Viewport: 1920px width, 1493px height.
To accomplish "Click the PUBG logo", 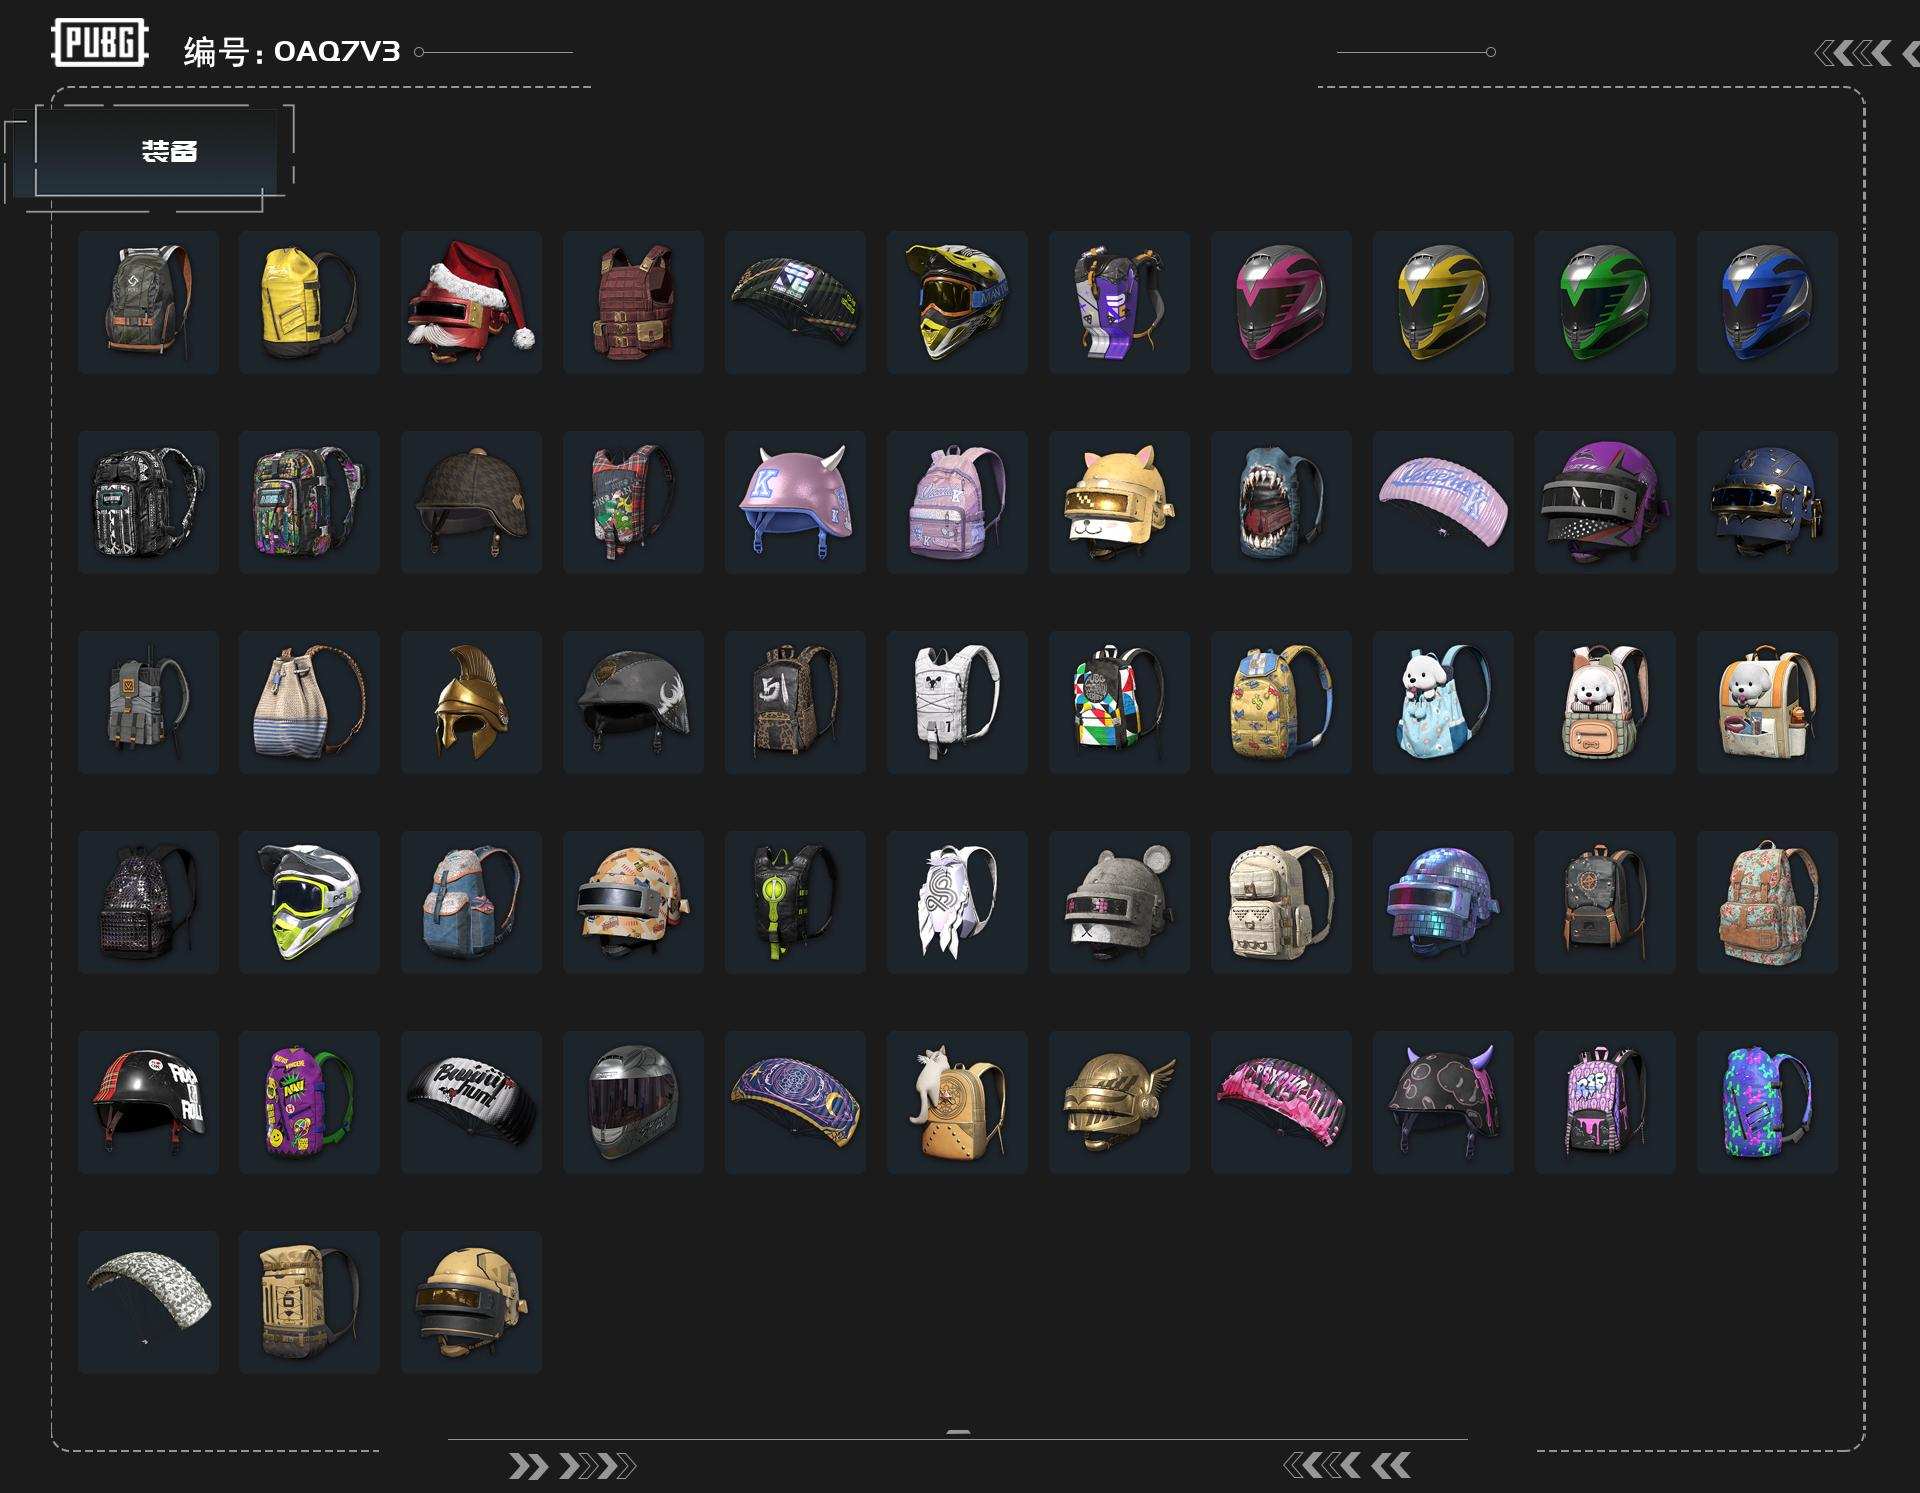I will tap(100, 43).
